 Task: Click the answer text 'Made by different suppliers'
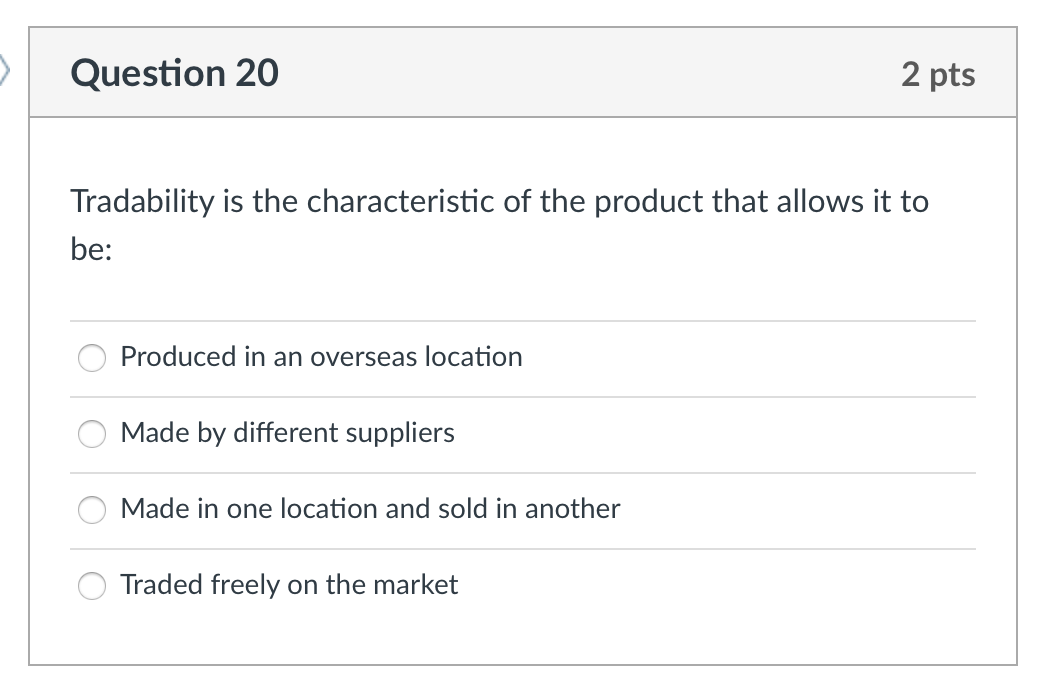click(287, 434)
